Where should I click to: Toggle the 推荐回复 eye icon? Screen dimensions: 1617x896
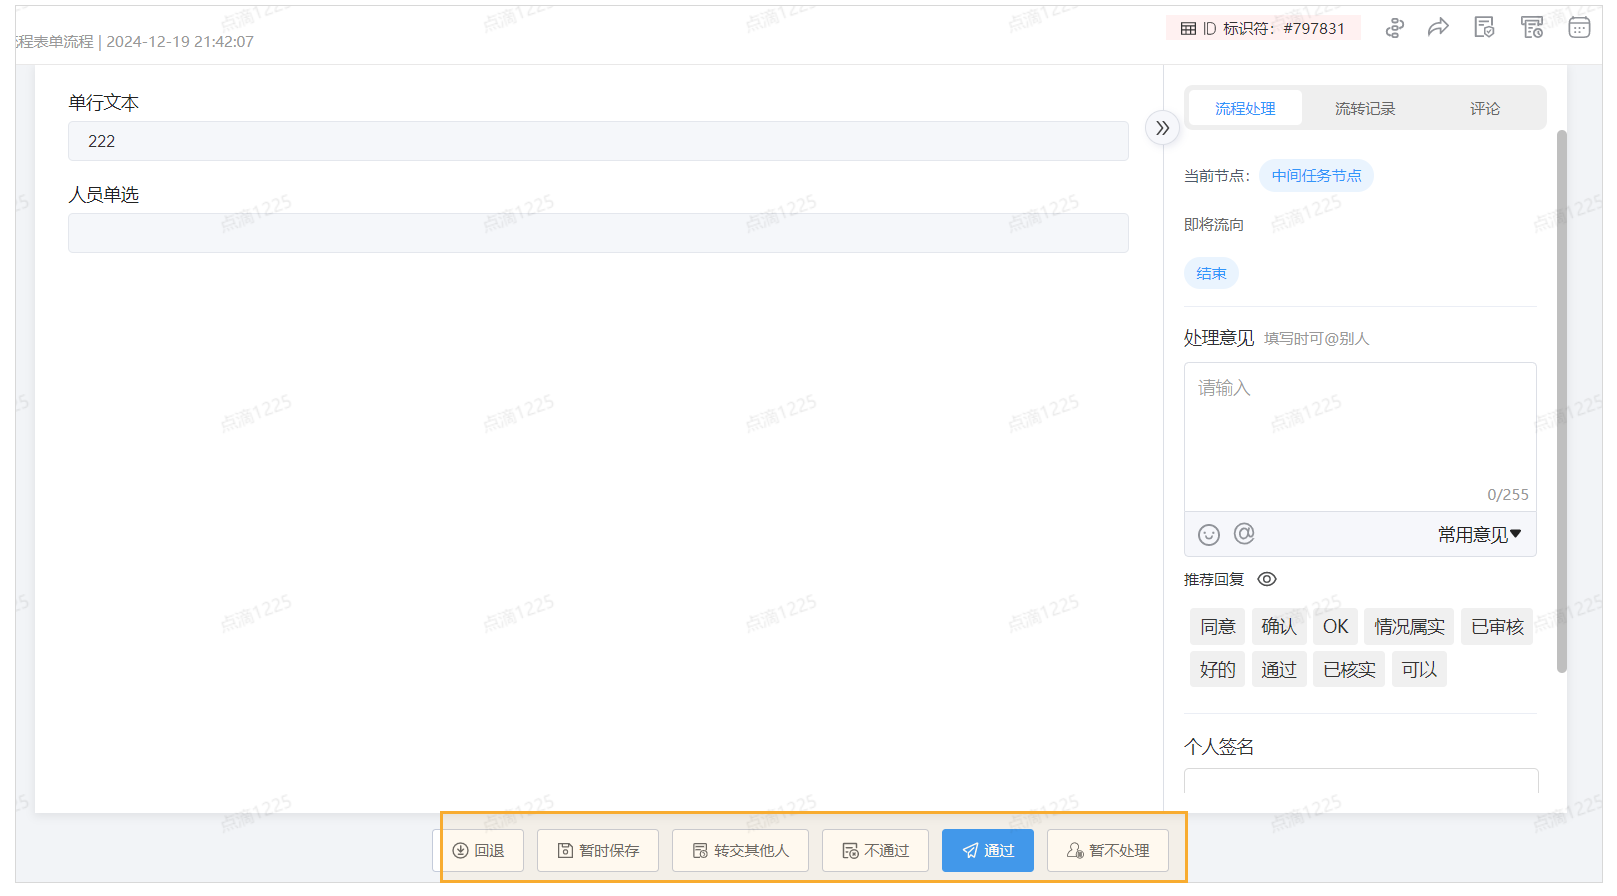click(1267, 579)
